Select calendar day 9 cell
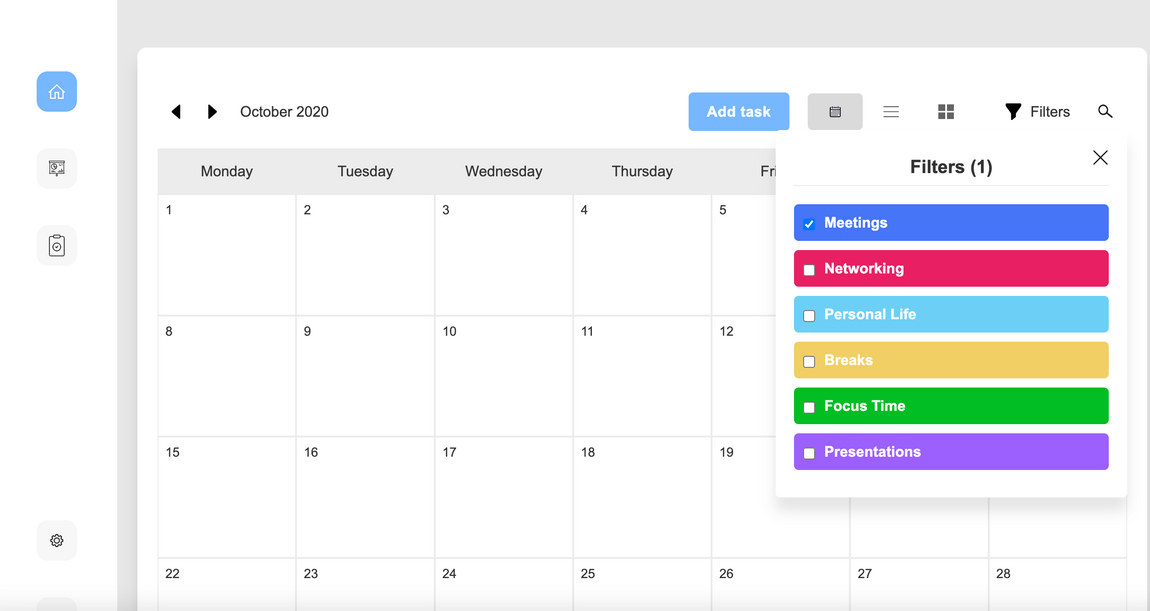Image resolution: width=1150 pixels, height=611 pixels. 365,376
